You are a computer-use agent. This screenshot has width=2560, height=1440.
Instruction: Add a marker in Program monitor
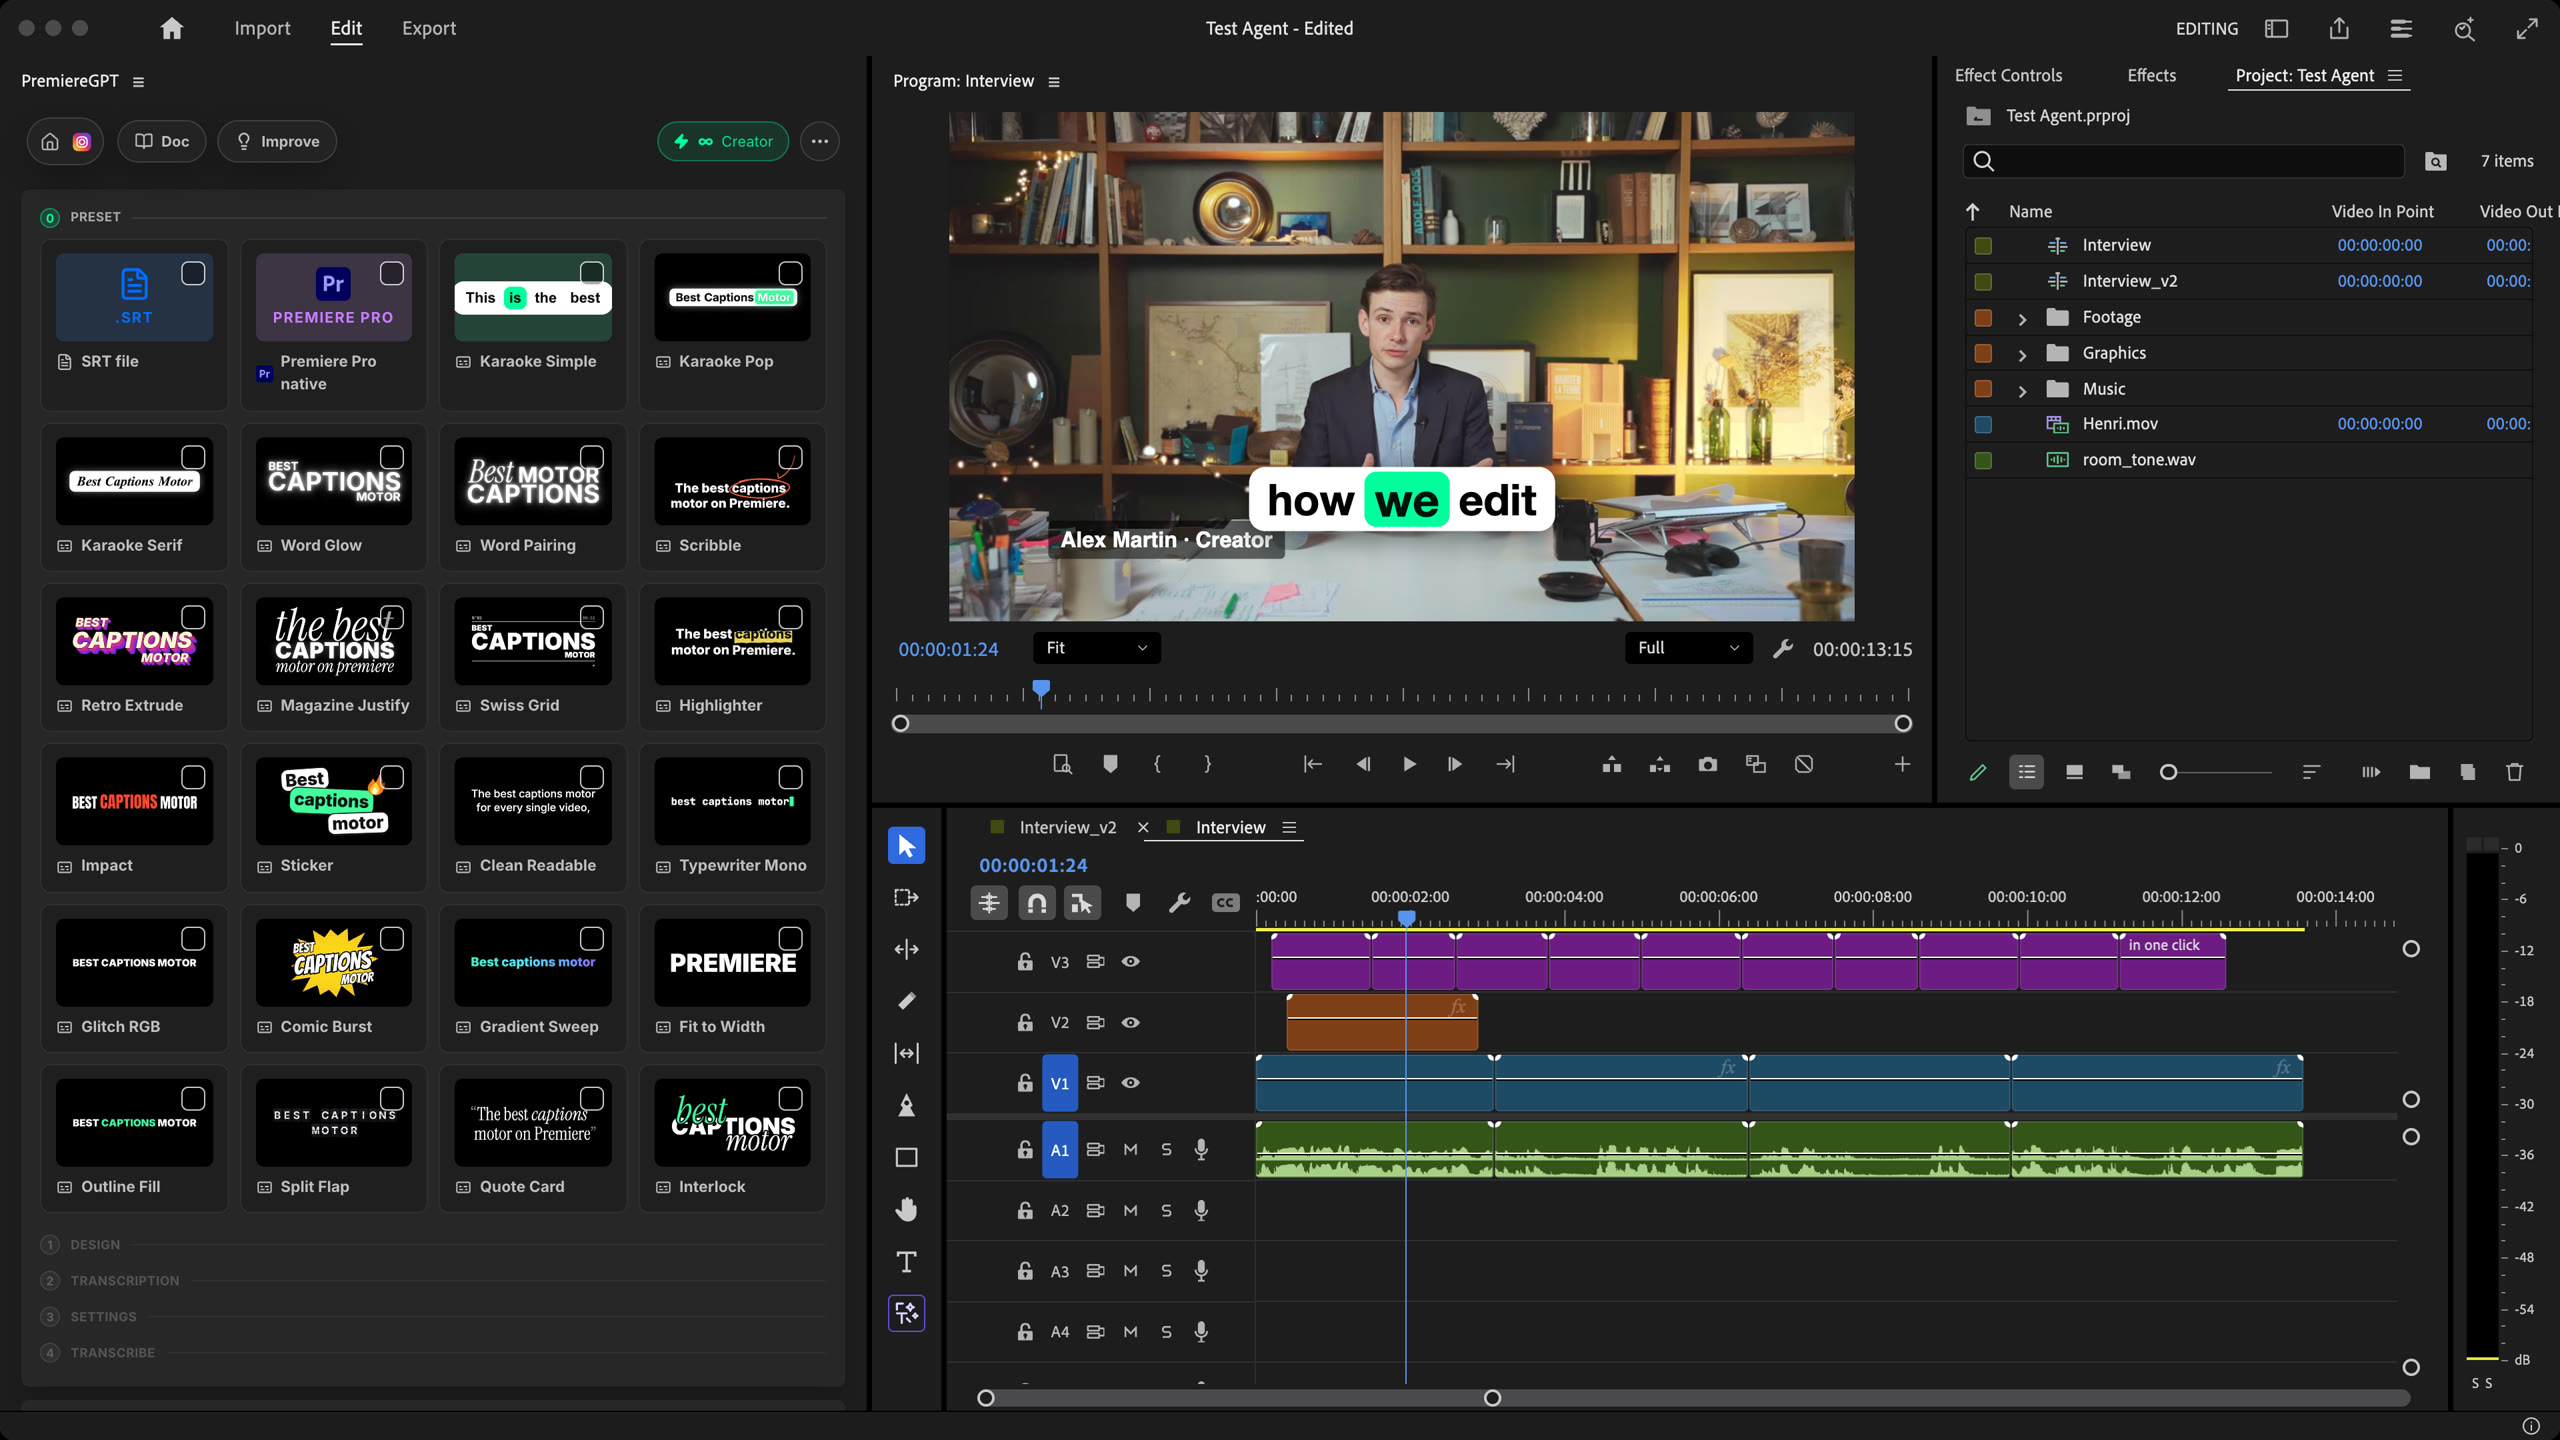click(1110, 764)
